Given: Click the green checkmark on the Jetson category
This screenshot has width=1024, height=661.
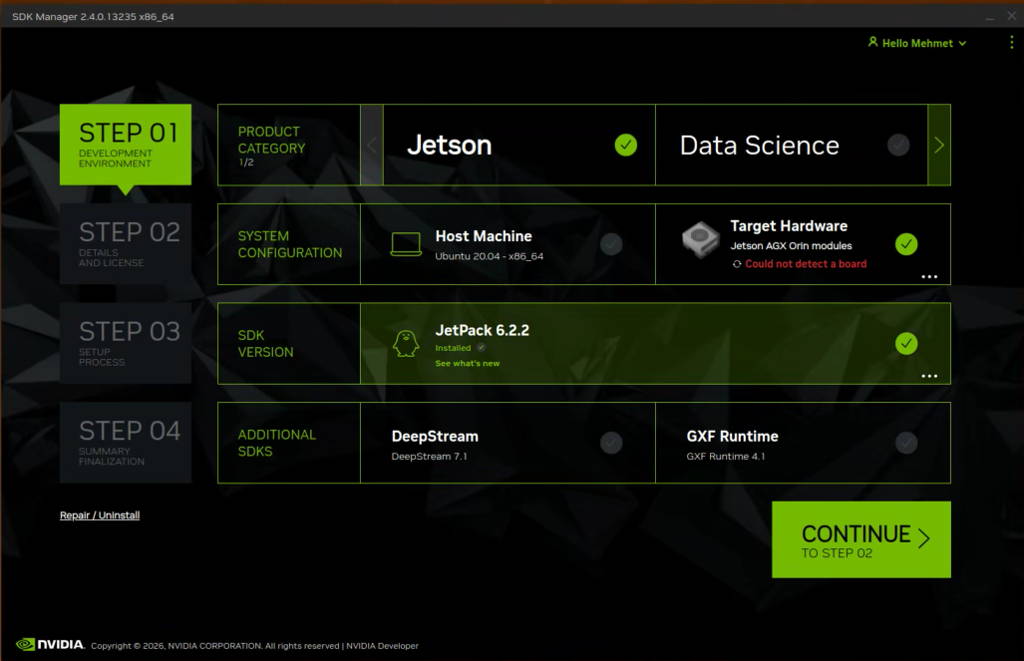Looking at the screenshot, I should pyautogui.click(x=625, y=145).
